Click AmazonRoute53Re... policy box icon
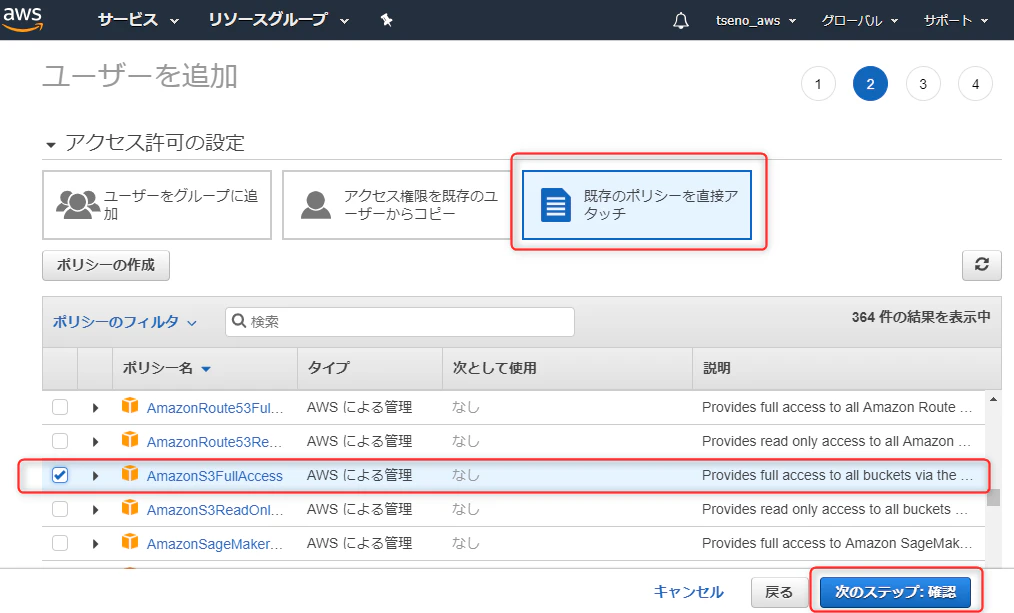The height and width of the screenshot is (613, 1014). [x=130, y=440]
